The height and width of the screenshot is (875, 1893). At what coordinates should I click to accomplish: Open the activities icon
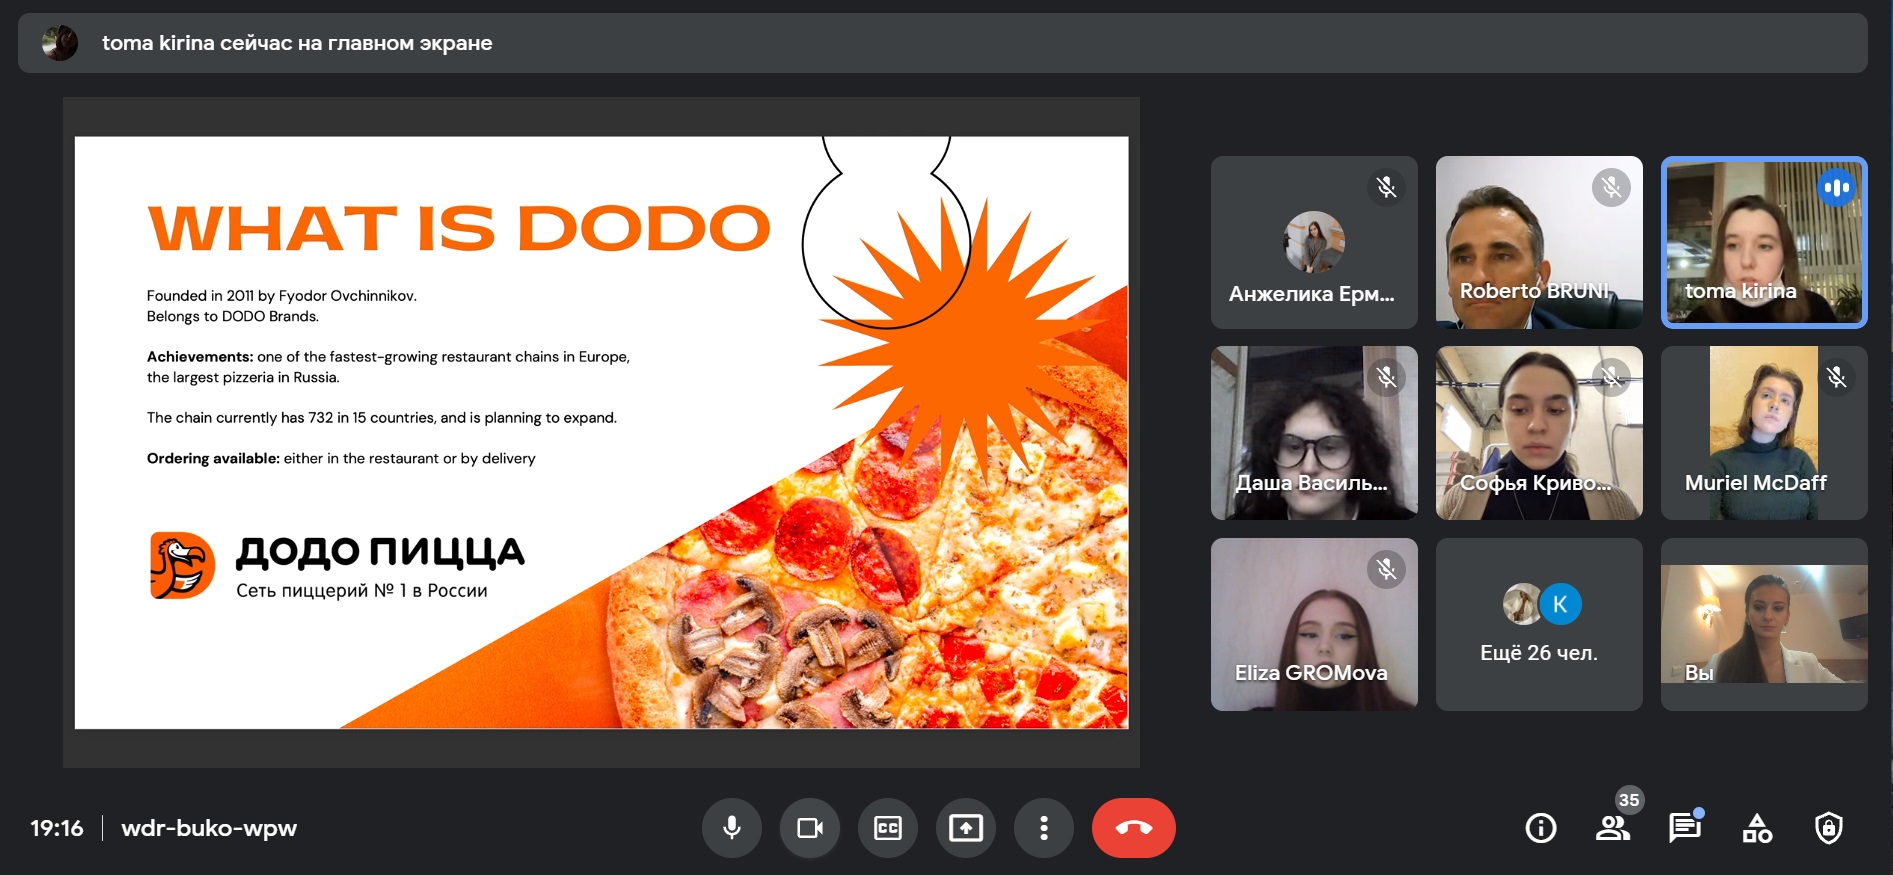pos(1757,828)
